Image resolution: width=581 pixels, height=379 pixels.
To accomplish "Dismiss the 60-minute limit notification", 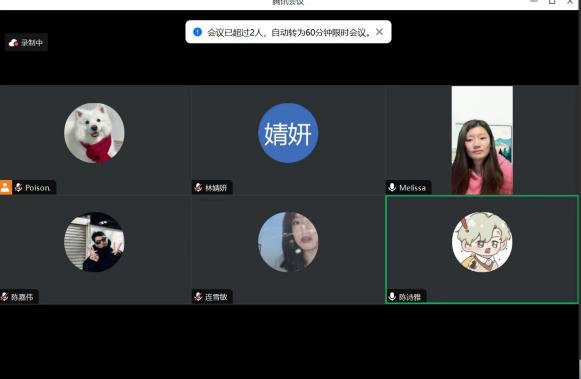I will [379, 32].
